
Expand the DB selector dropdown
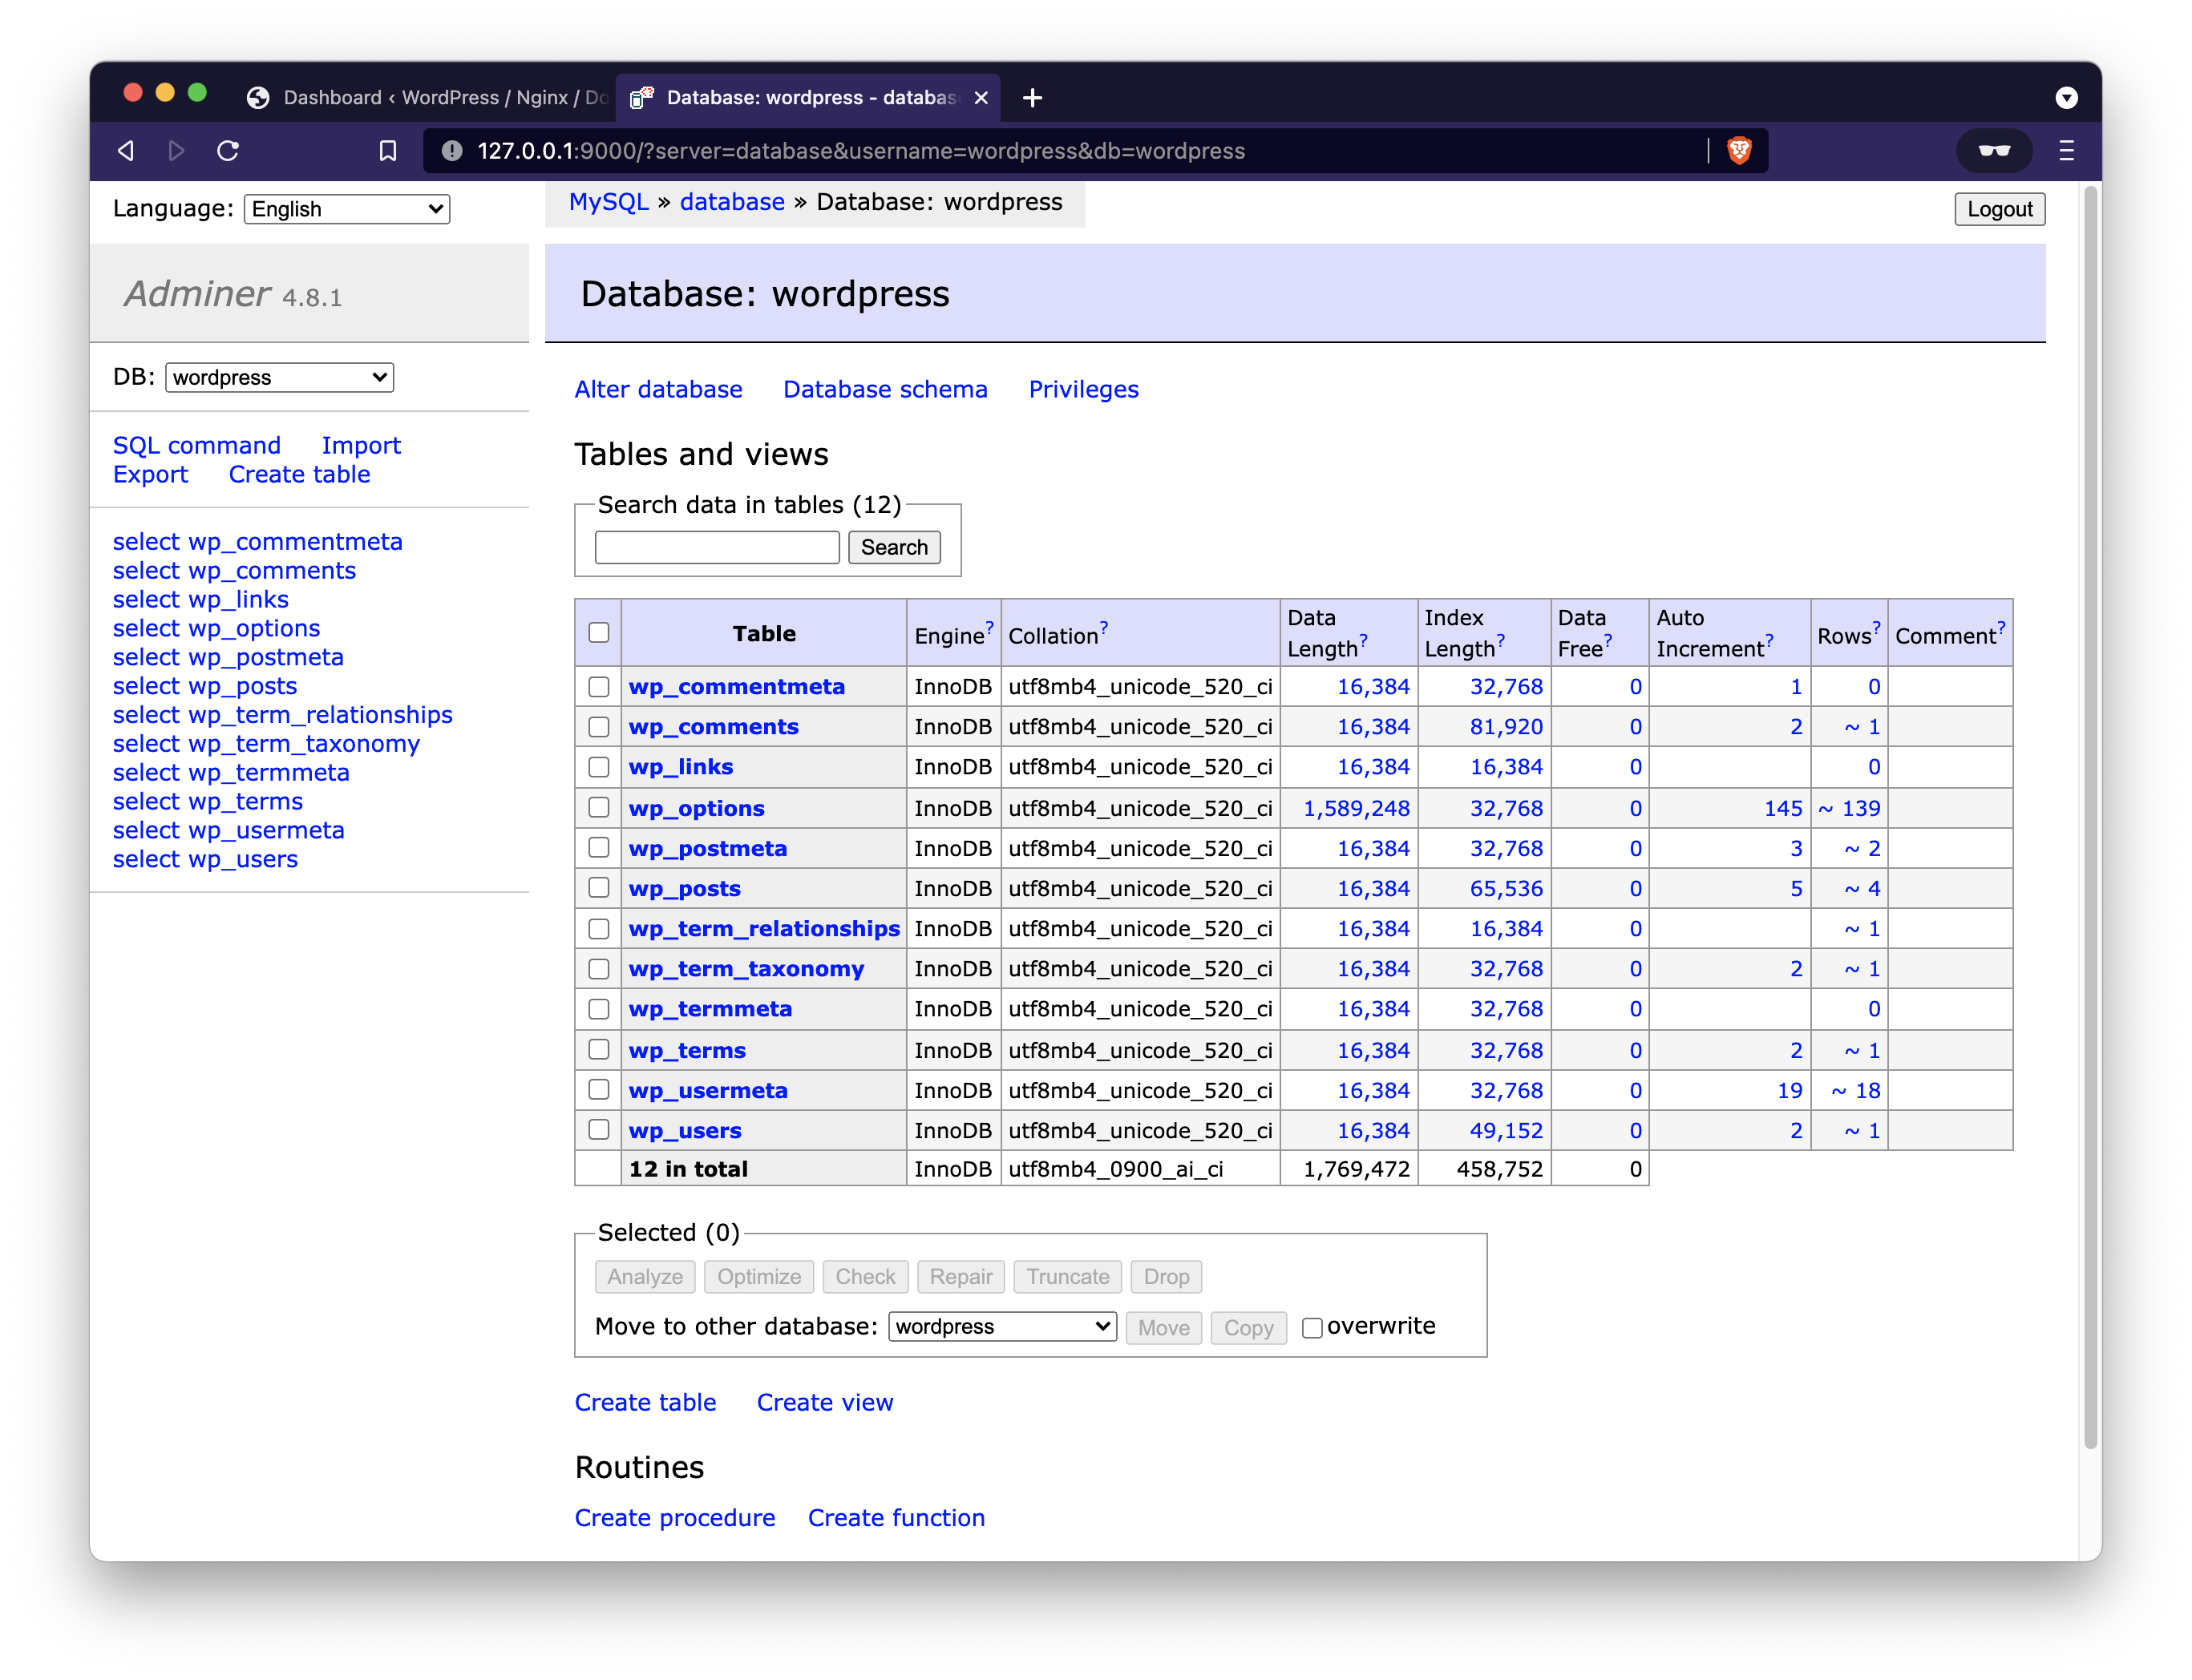279,377
